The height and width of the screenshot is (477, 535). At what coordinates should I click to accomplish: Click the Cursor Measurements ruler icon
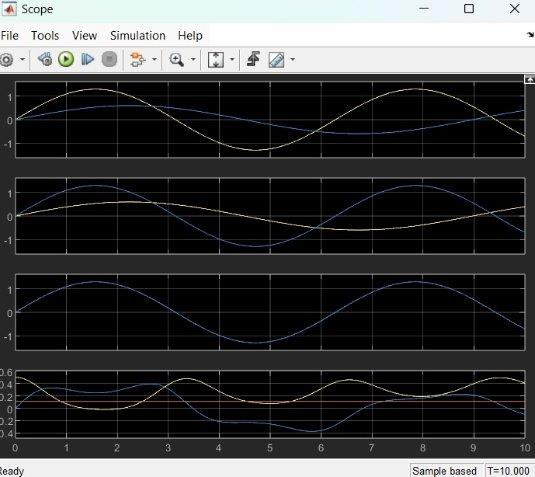coord(276,60)
